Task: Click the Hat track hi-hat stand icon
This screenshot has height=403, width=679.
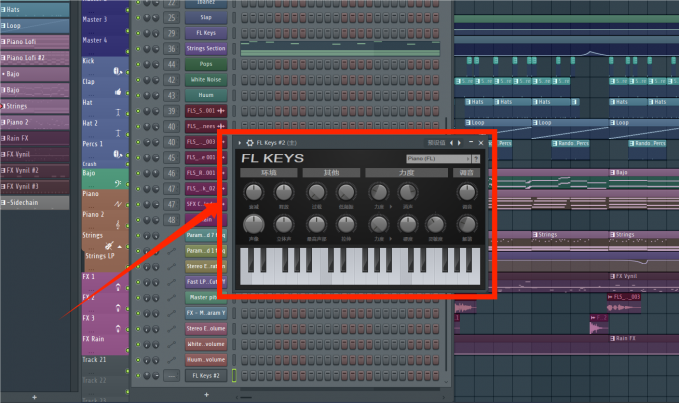Action: tap(118, 112)
